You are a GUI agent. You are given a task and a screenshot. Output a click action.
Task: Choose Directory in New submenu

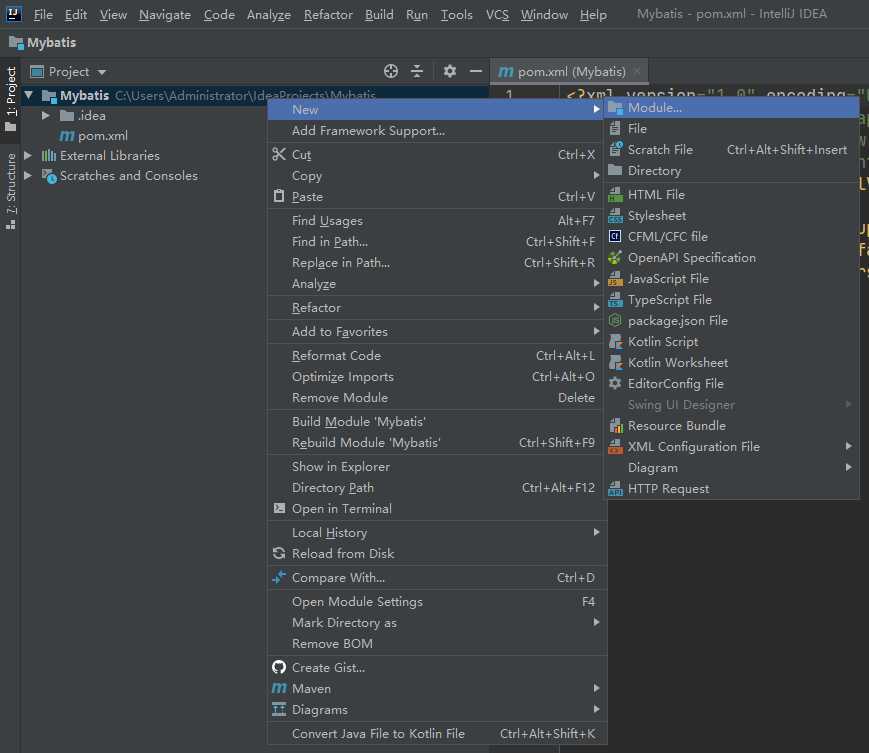[732, 170]
